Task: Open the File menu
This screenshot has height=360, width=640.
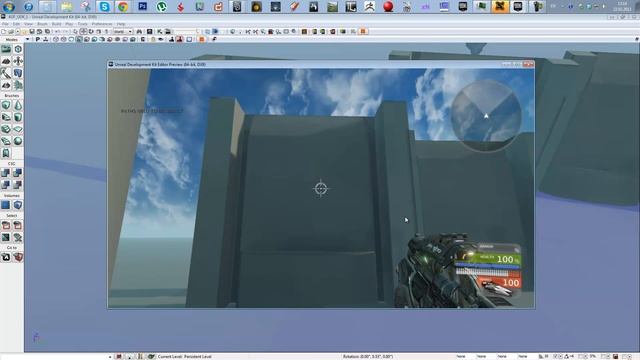Action: [5, 24]
